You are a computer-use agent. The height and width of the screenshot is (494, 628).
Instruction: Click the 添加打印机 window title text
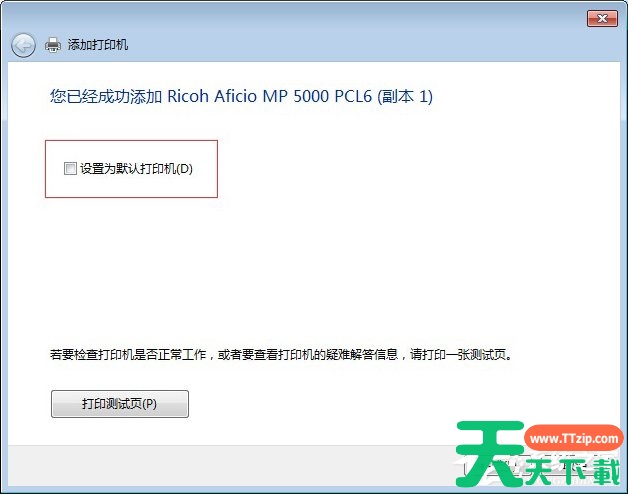click(97, 45)
